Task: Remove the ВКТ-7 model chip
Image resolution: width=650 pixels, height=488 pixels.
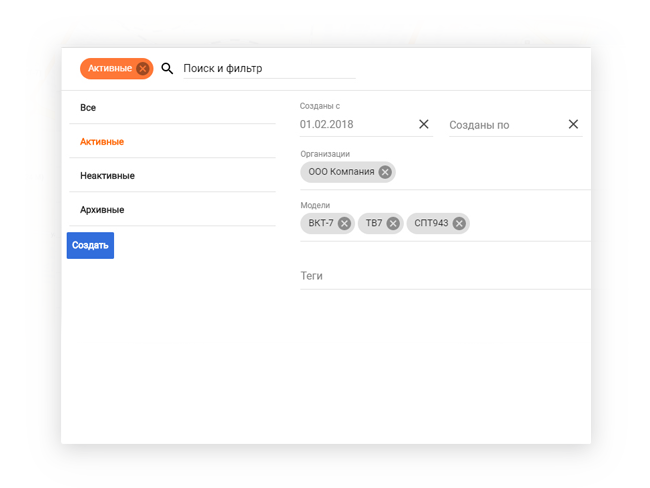Action: pos(344,223)
